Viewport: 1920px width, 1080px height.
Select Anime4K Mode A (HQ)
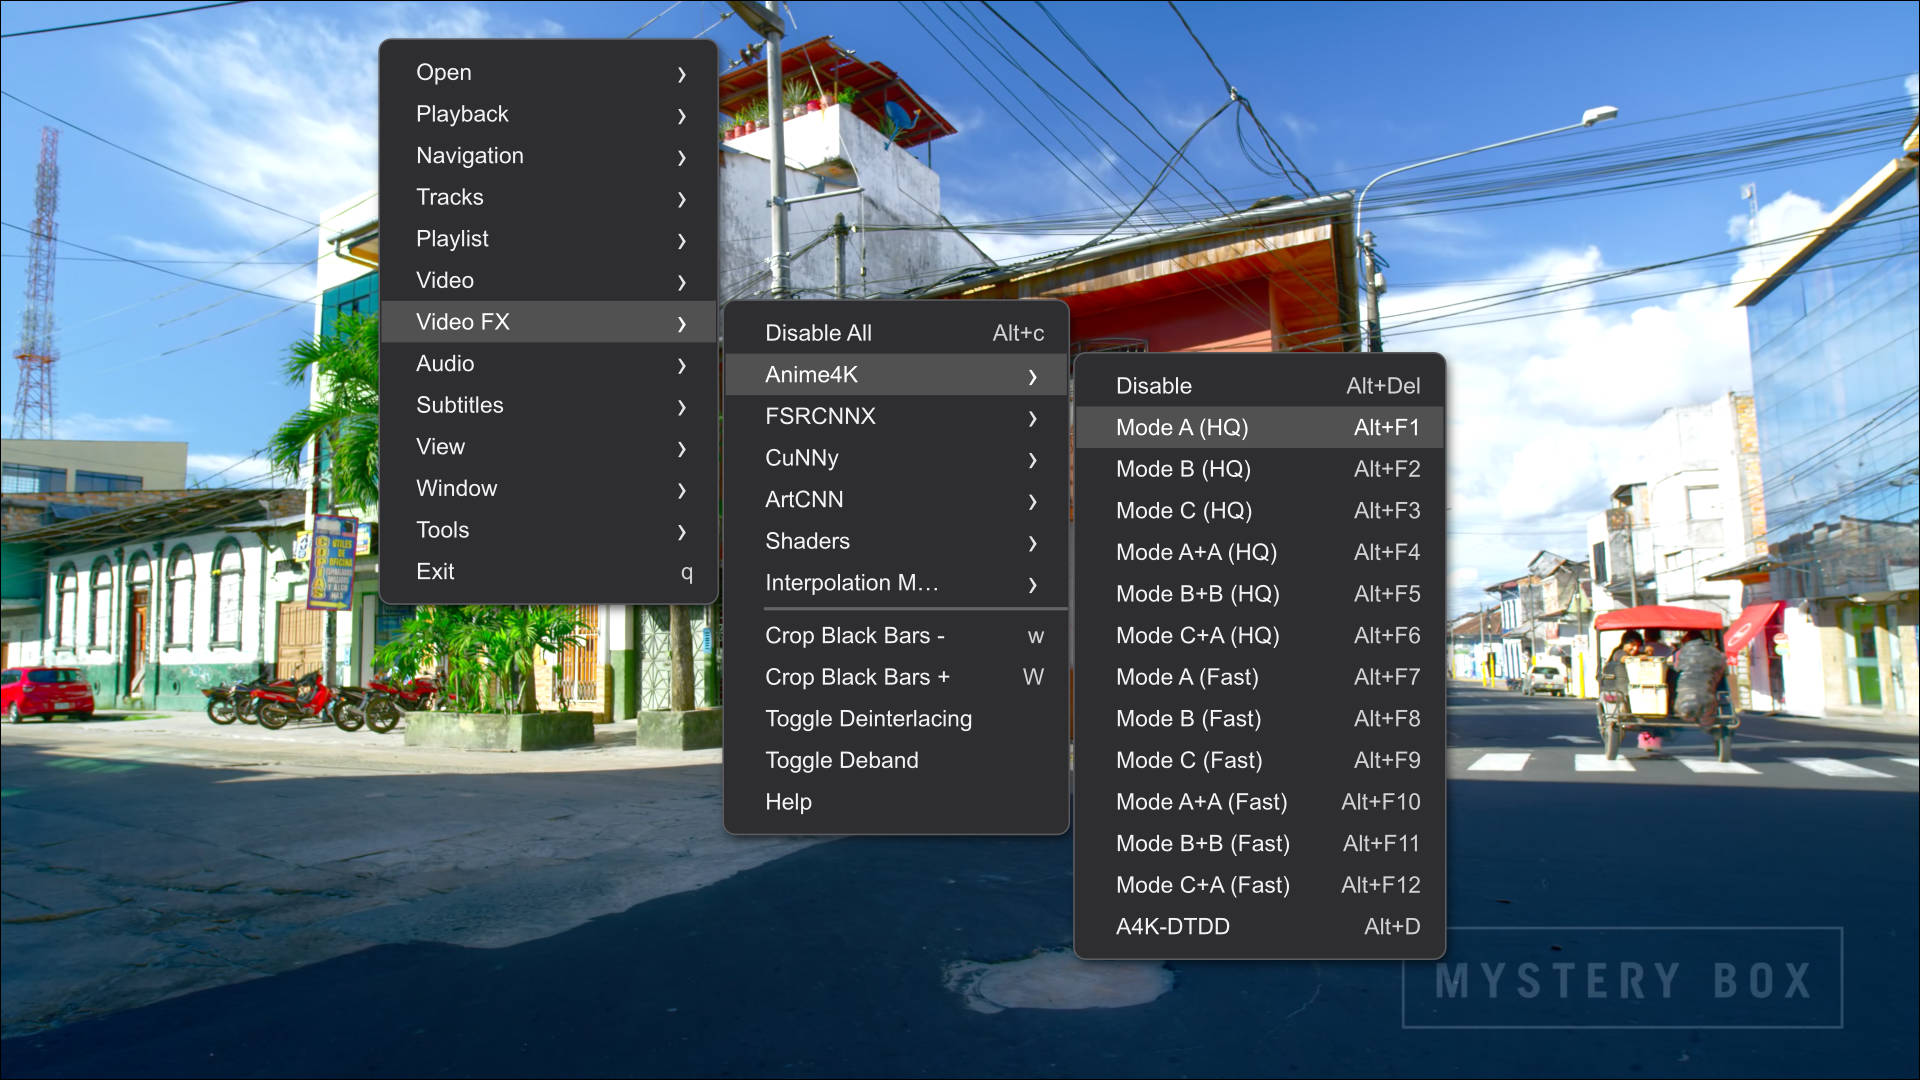coord(1260,428)
